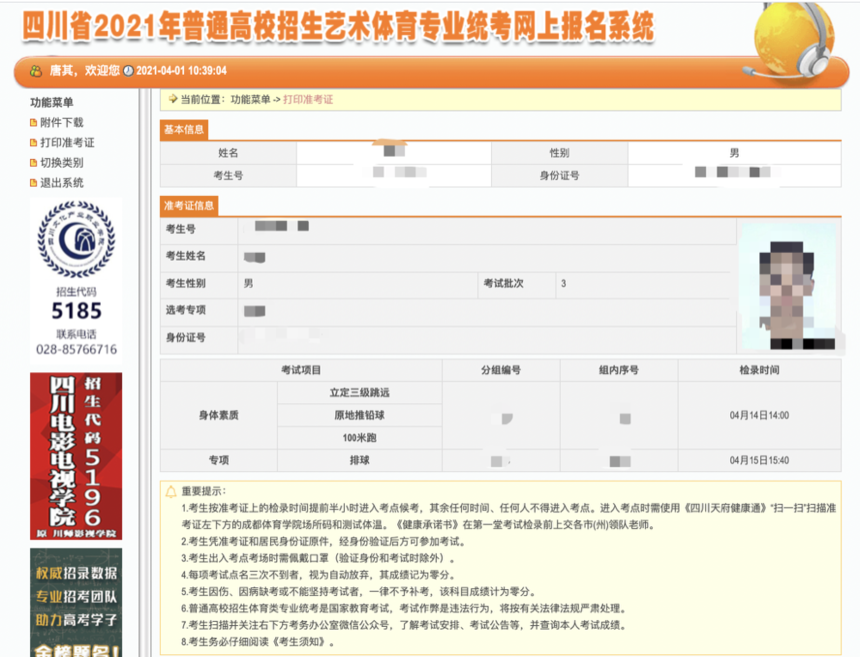Click the 立定三级跳远 exam item

(359, 393)
